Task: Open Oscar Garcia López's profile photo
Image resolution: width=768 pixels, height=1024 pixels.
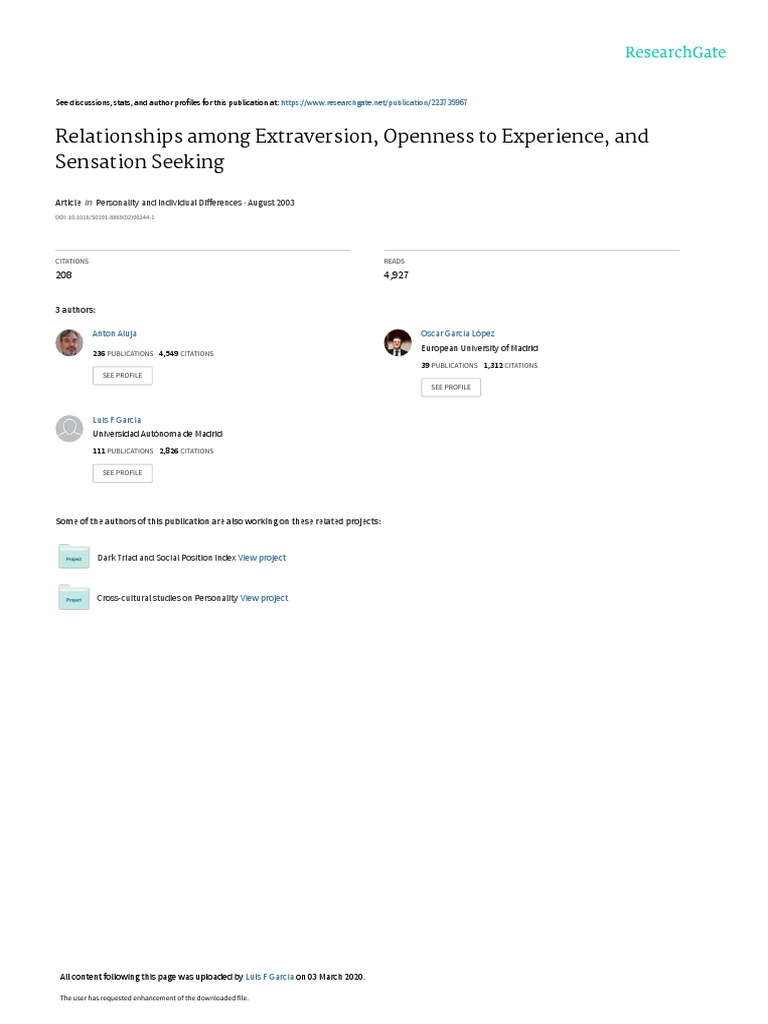Action: click(x=397, y=342)
